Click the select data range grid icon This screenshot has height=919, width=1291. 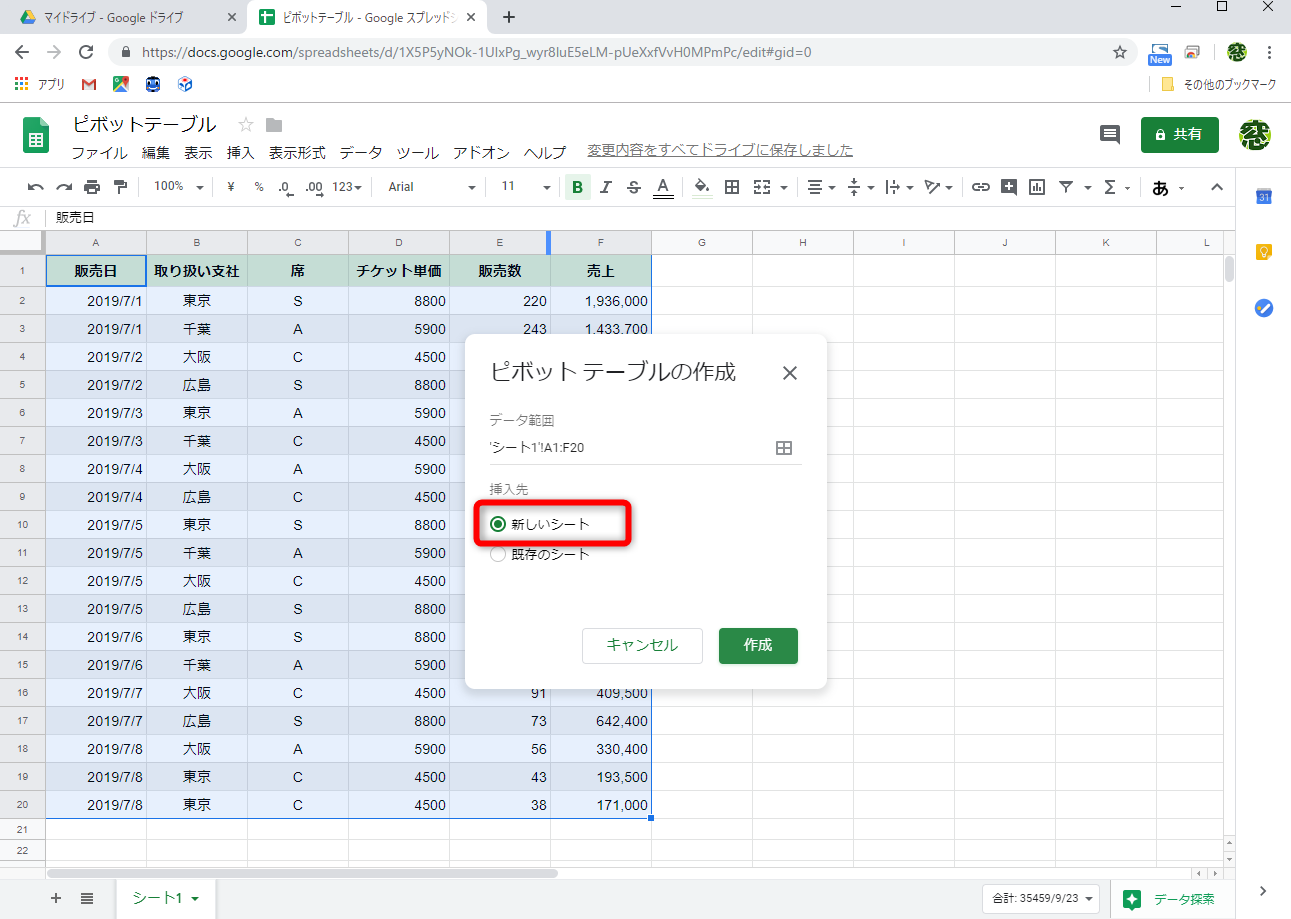coord(784,448)
